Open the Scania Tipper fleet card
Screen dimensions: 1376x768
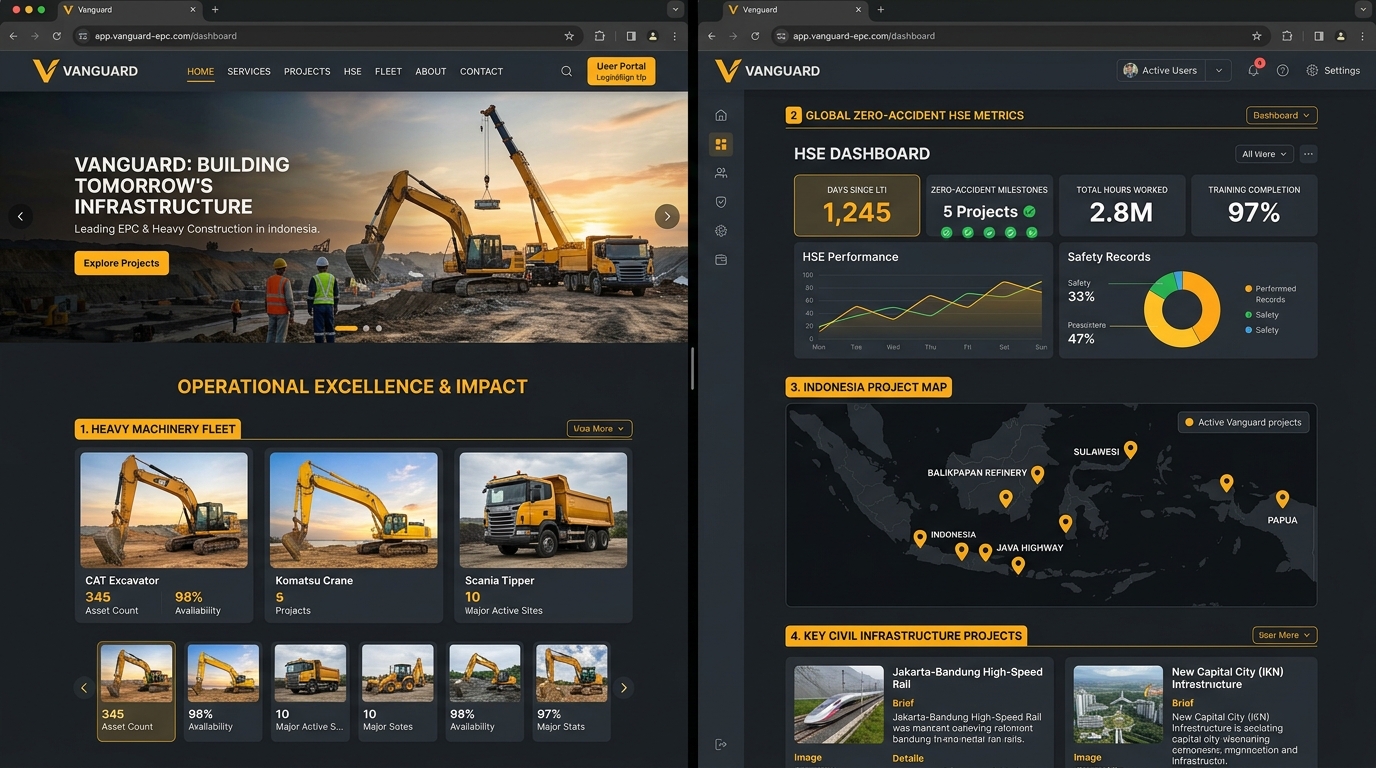point(543,535)
